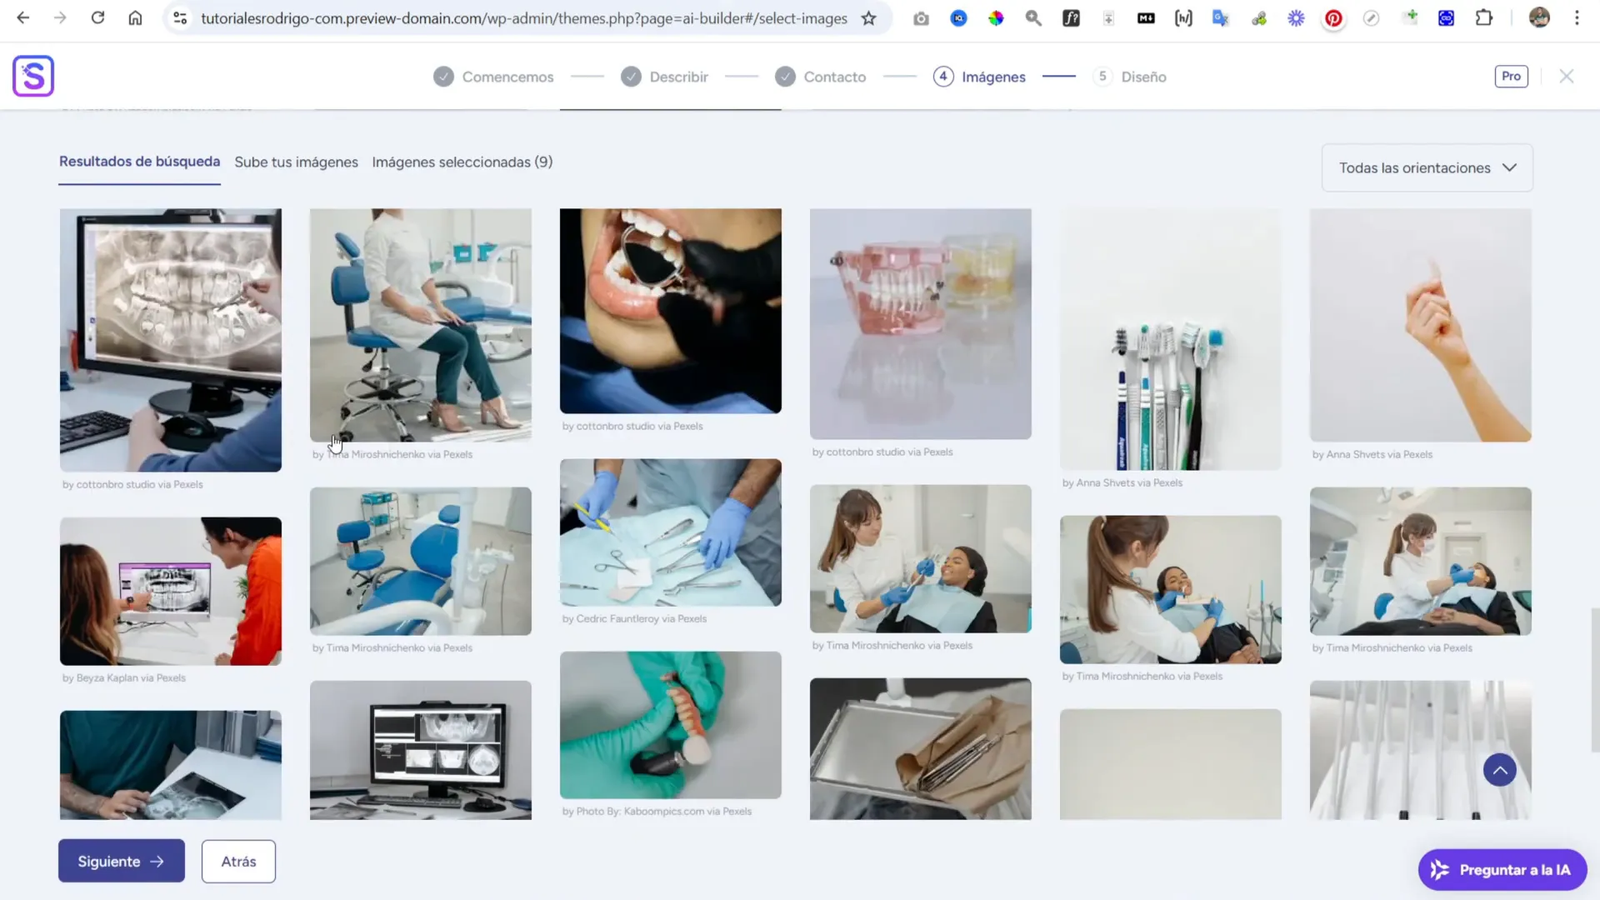
Task: Click the Markdown extension icon
Action: (1146, 18)
